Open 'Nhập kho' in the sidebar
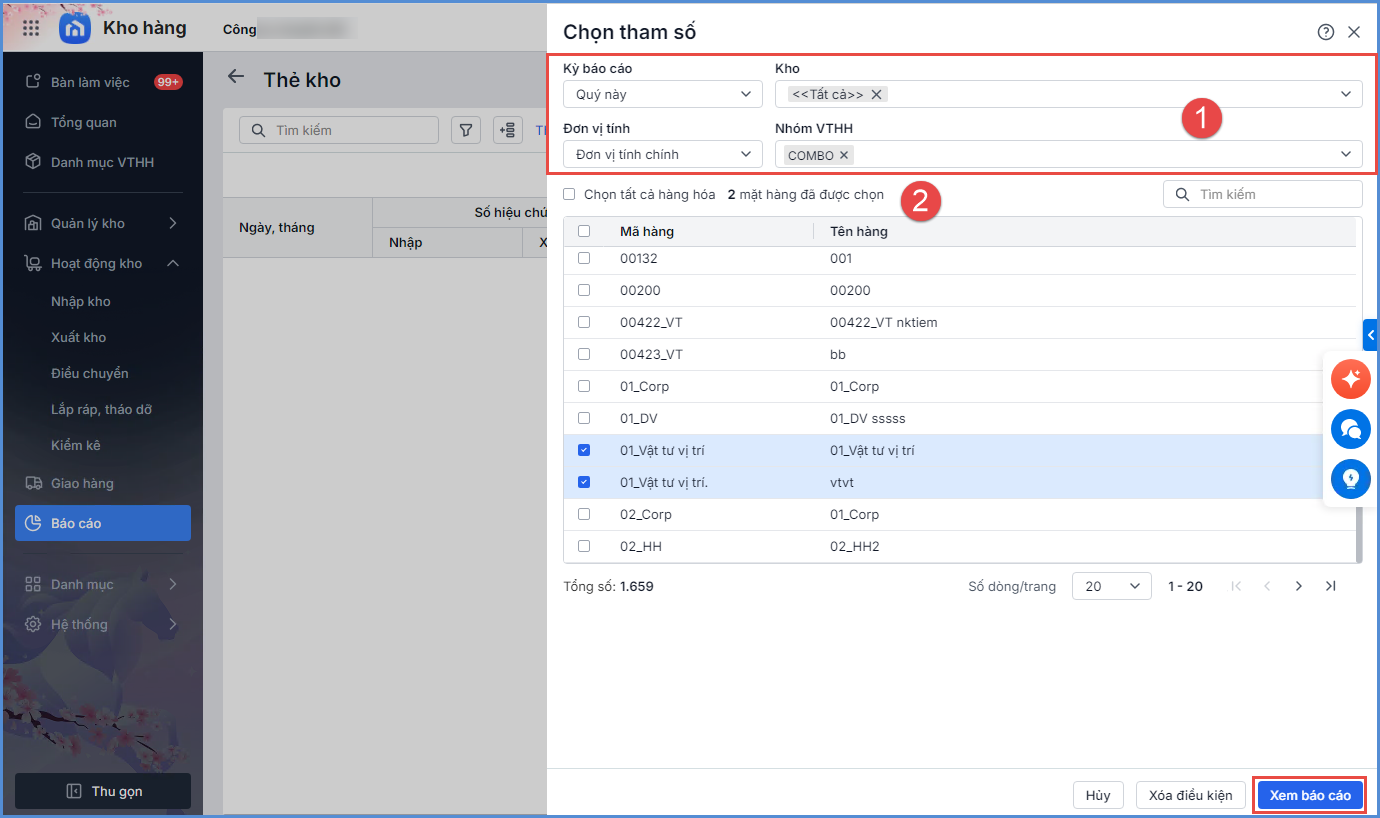 point(81,301)
